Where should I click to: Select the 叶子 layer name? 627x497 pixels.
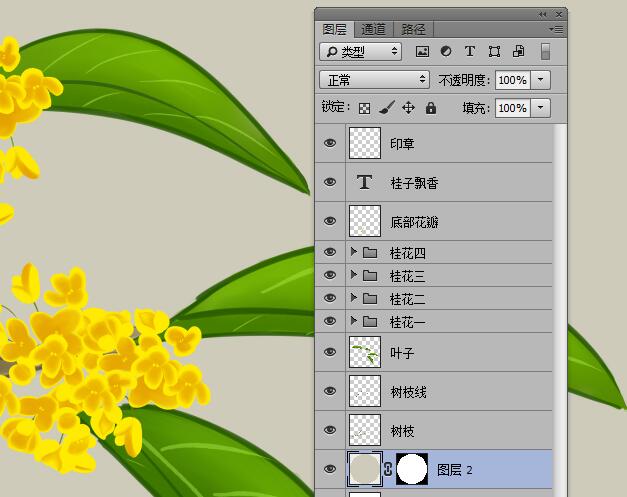pos(402,353)
